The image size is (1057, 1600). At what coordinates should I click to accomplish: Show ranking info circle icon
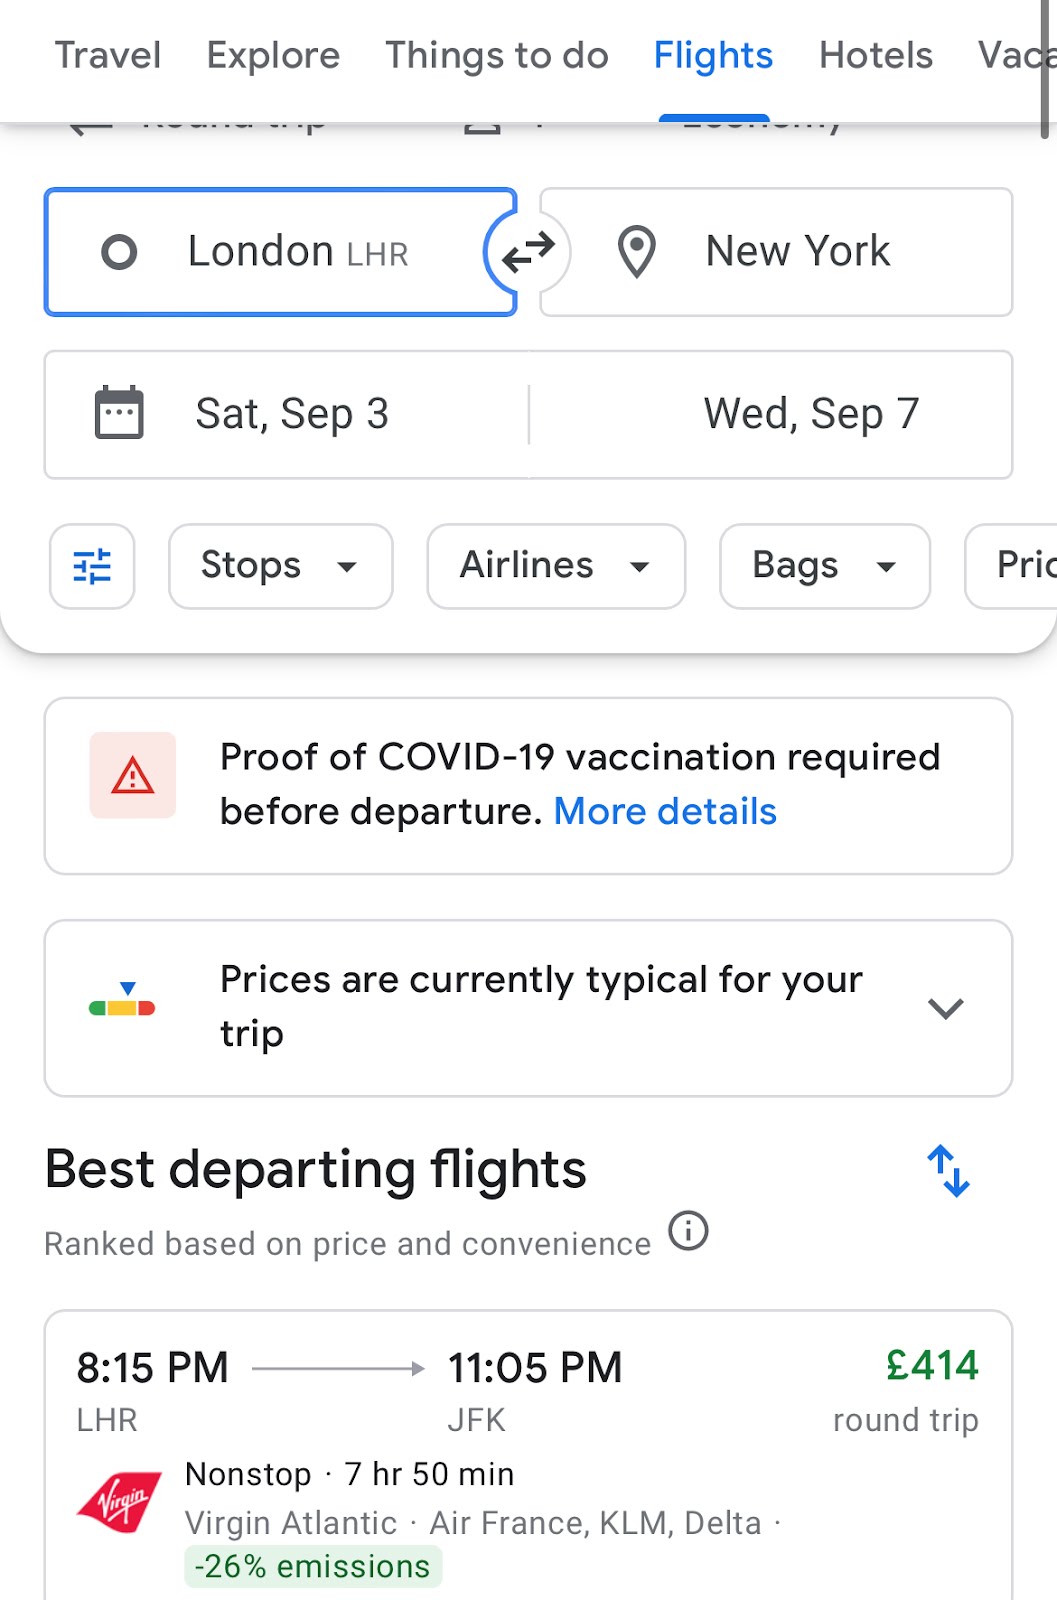(x=688, y=1231)
